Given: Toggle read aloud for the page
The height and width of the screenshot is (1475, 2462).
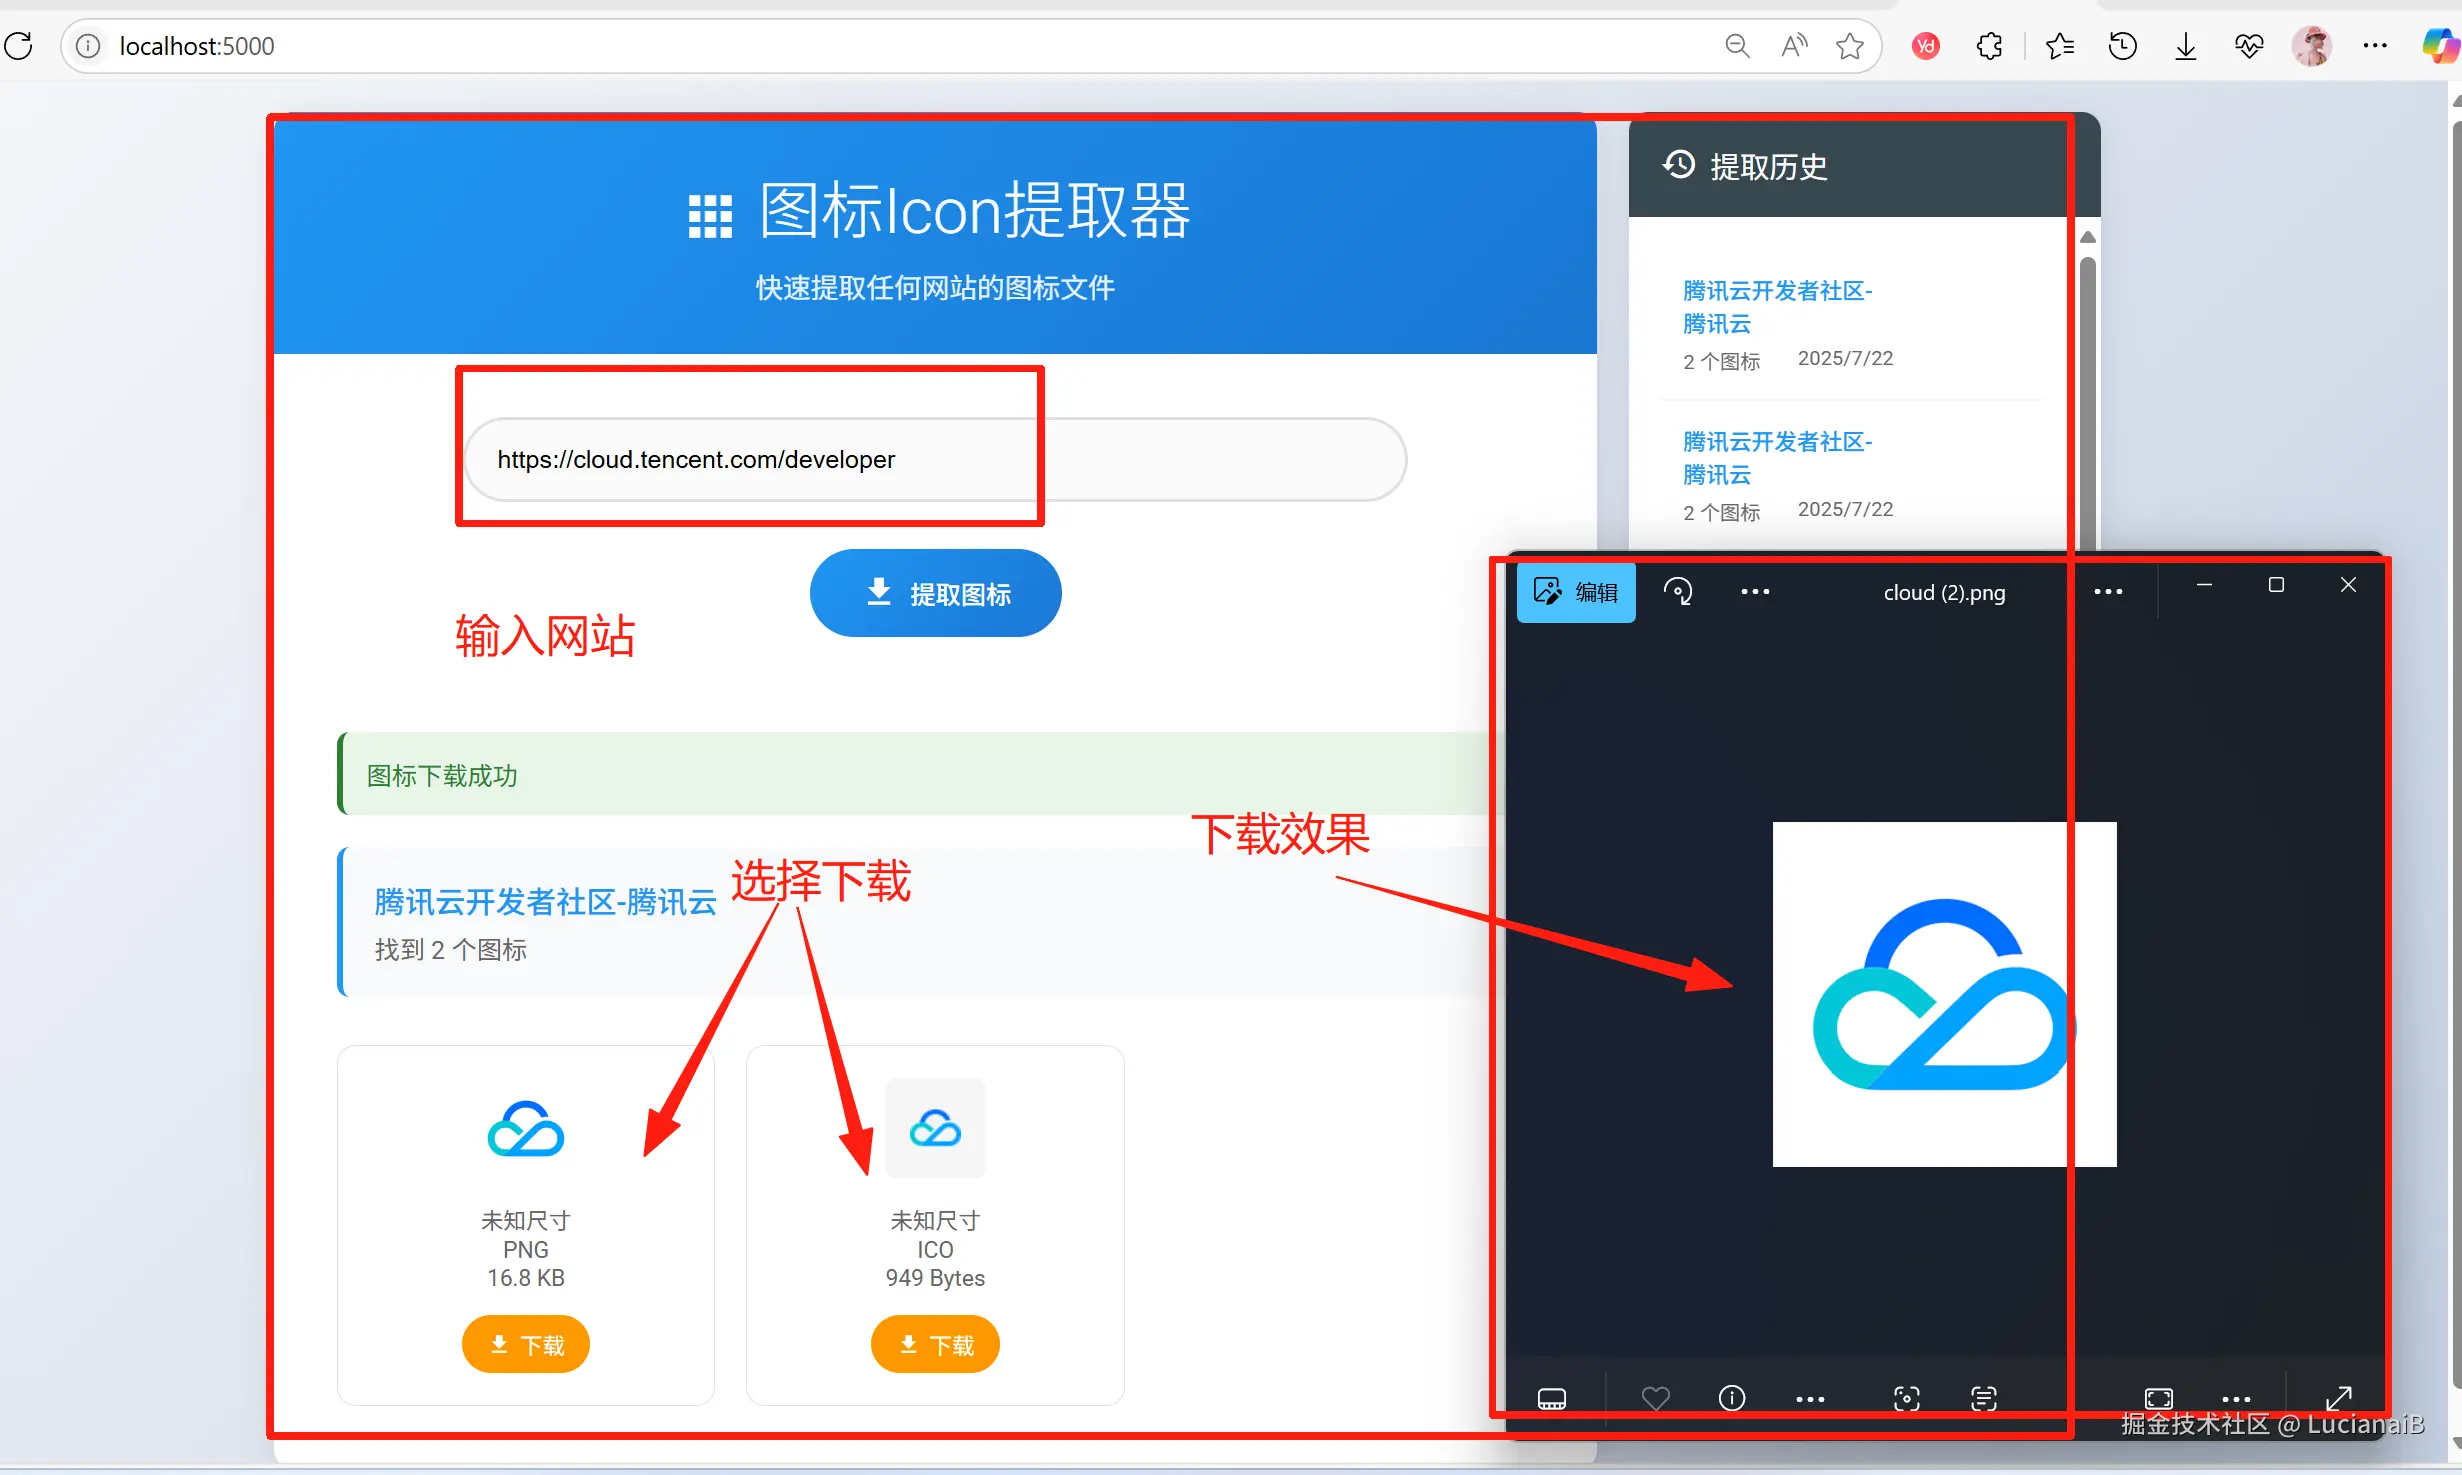Looking at the screenshot, I should click(x=1793, y=45).
